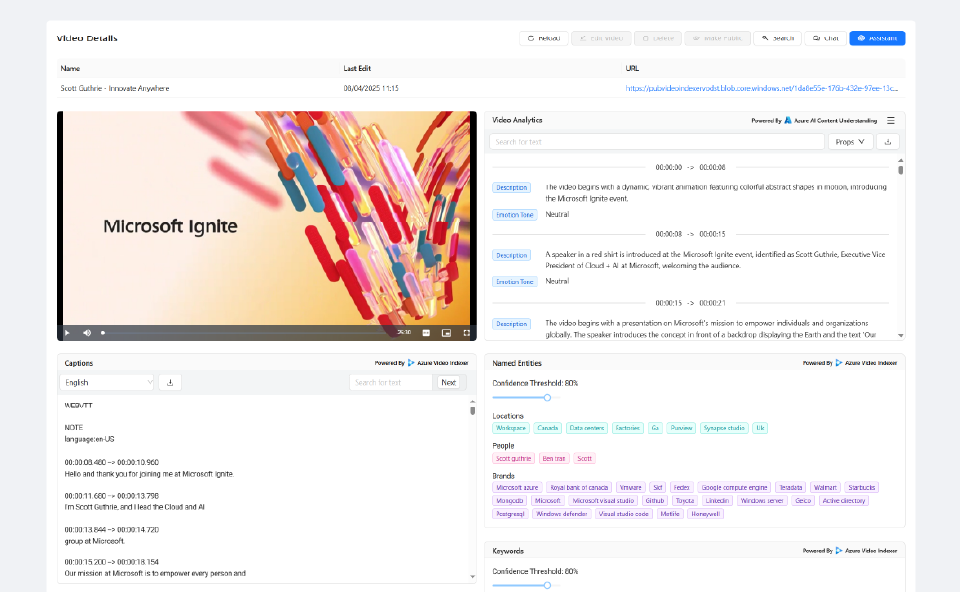This screenshot has height=592, width=961.
Task: Click the video progress bar handle
Action: coord(103,333)
